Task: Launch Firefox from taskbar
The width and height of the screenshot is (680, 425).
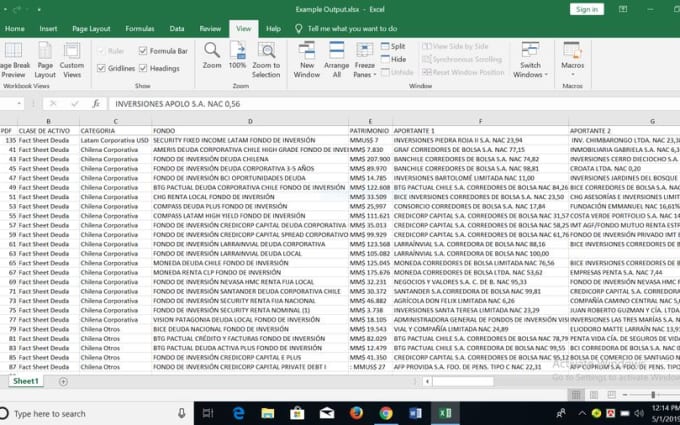Action: 356,413
